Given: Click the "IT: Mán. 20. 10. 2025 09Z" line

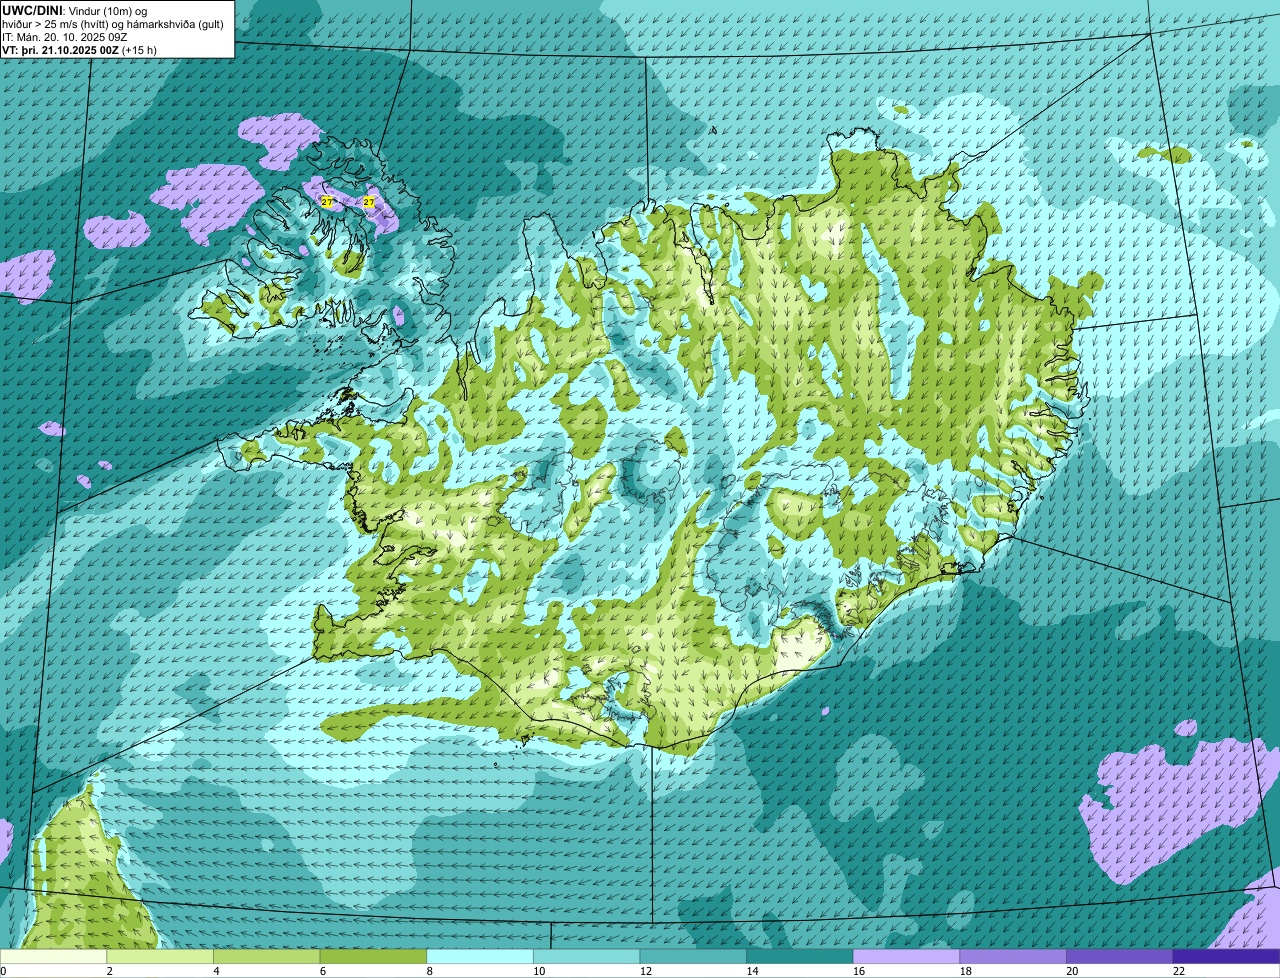Looking at the screenshot, I should (x=65, y=36).
